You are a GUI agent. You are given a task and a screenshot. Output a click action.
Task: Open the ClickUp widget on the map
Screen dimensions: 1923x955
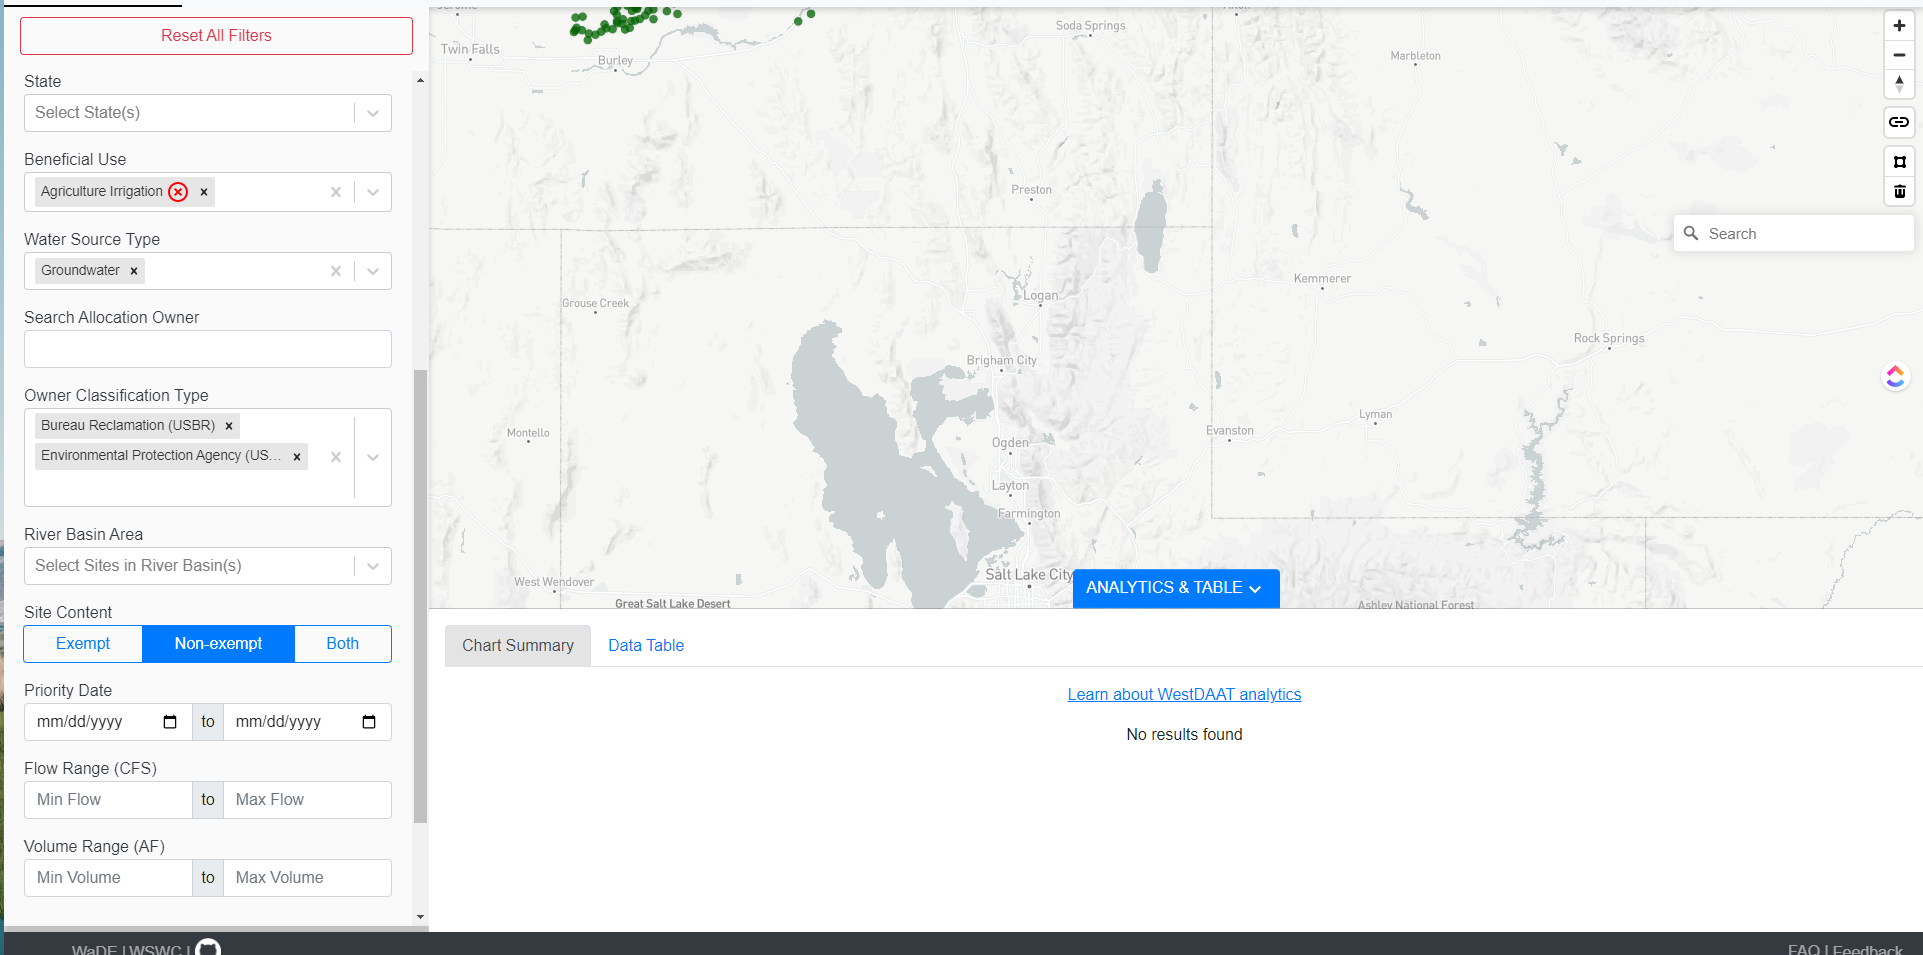[1895, 376]
